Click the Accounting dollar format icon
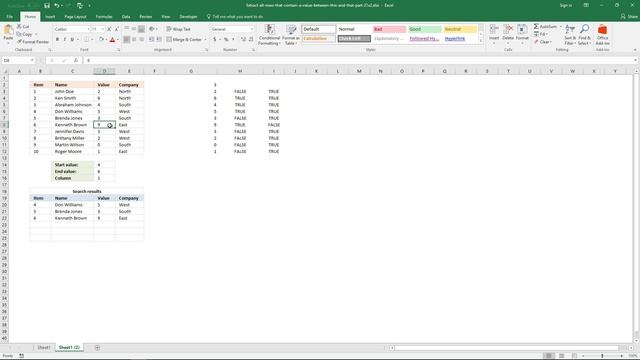640x360 pixels. (215, 40)
